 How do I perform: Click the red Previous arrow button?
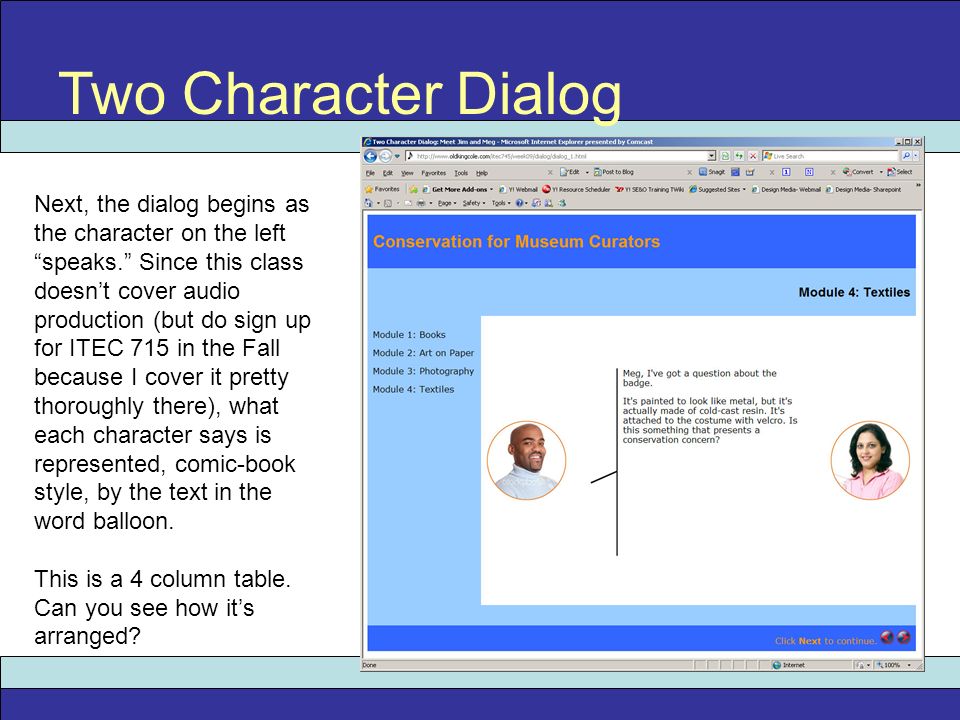pyautogui.click(x=887, y=638)
